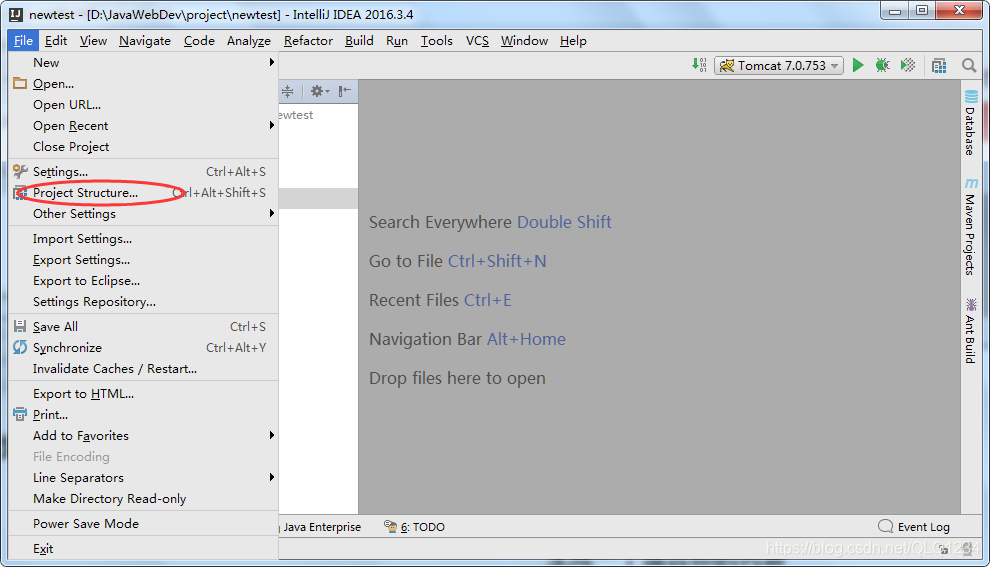The image size is (990, 567).
Task: Maximize the IntelliJ IDEA window
Action: coord(922,11)
